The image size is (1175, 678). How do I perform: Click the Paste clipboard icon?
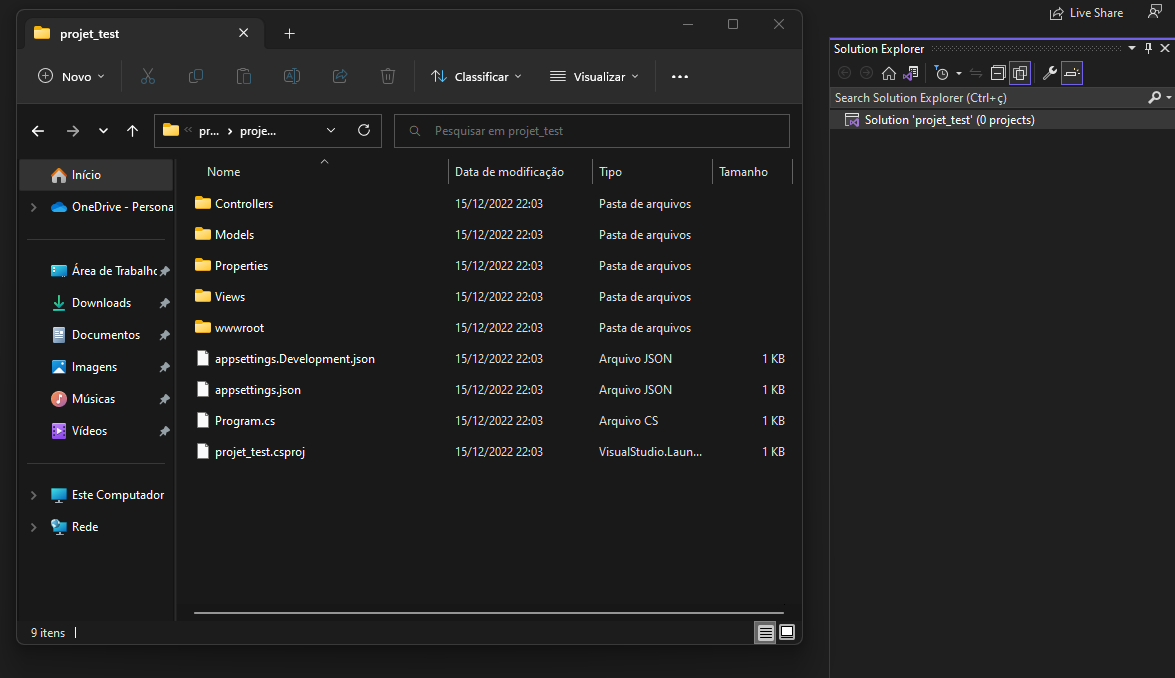click(244, 76)
